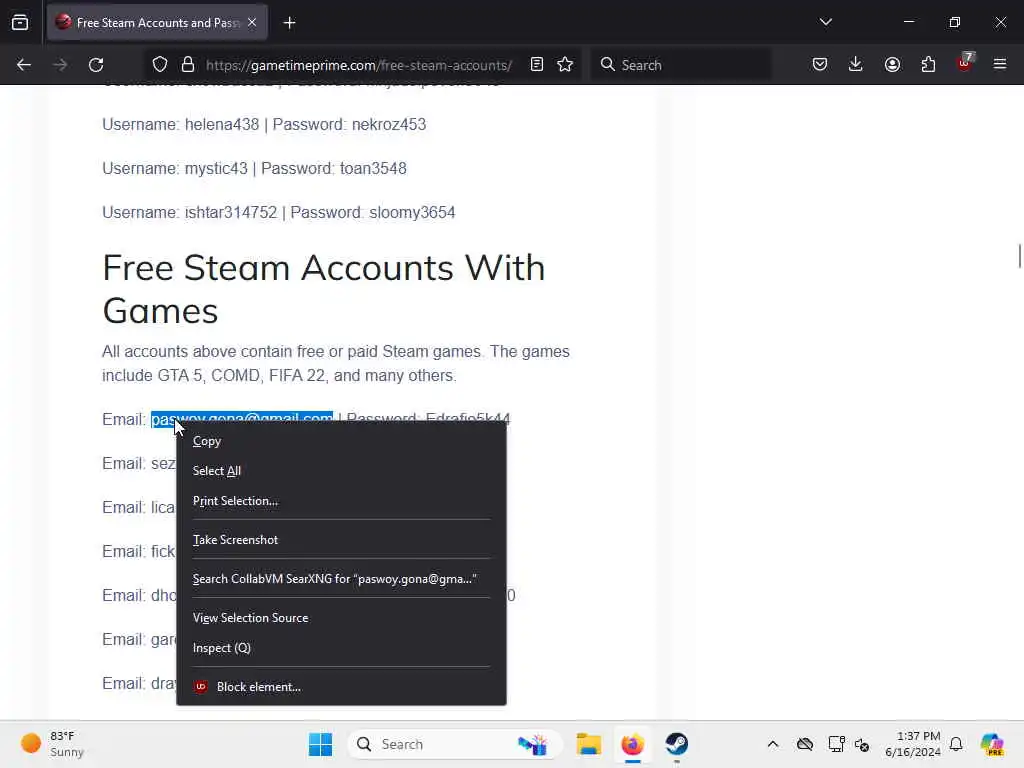Open the weather widget showing 83°F Sunny
This screenshot has height=768, width=1024.
[54, 744]
